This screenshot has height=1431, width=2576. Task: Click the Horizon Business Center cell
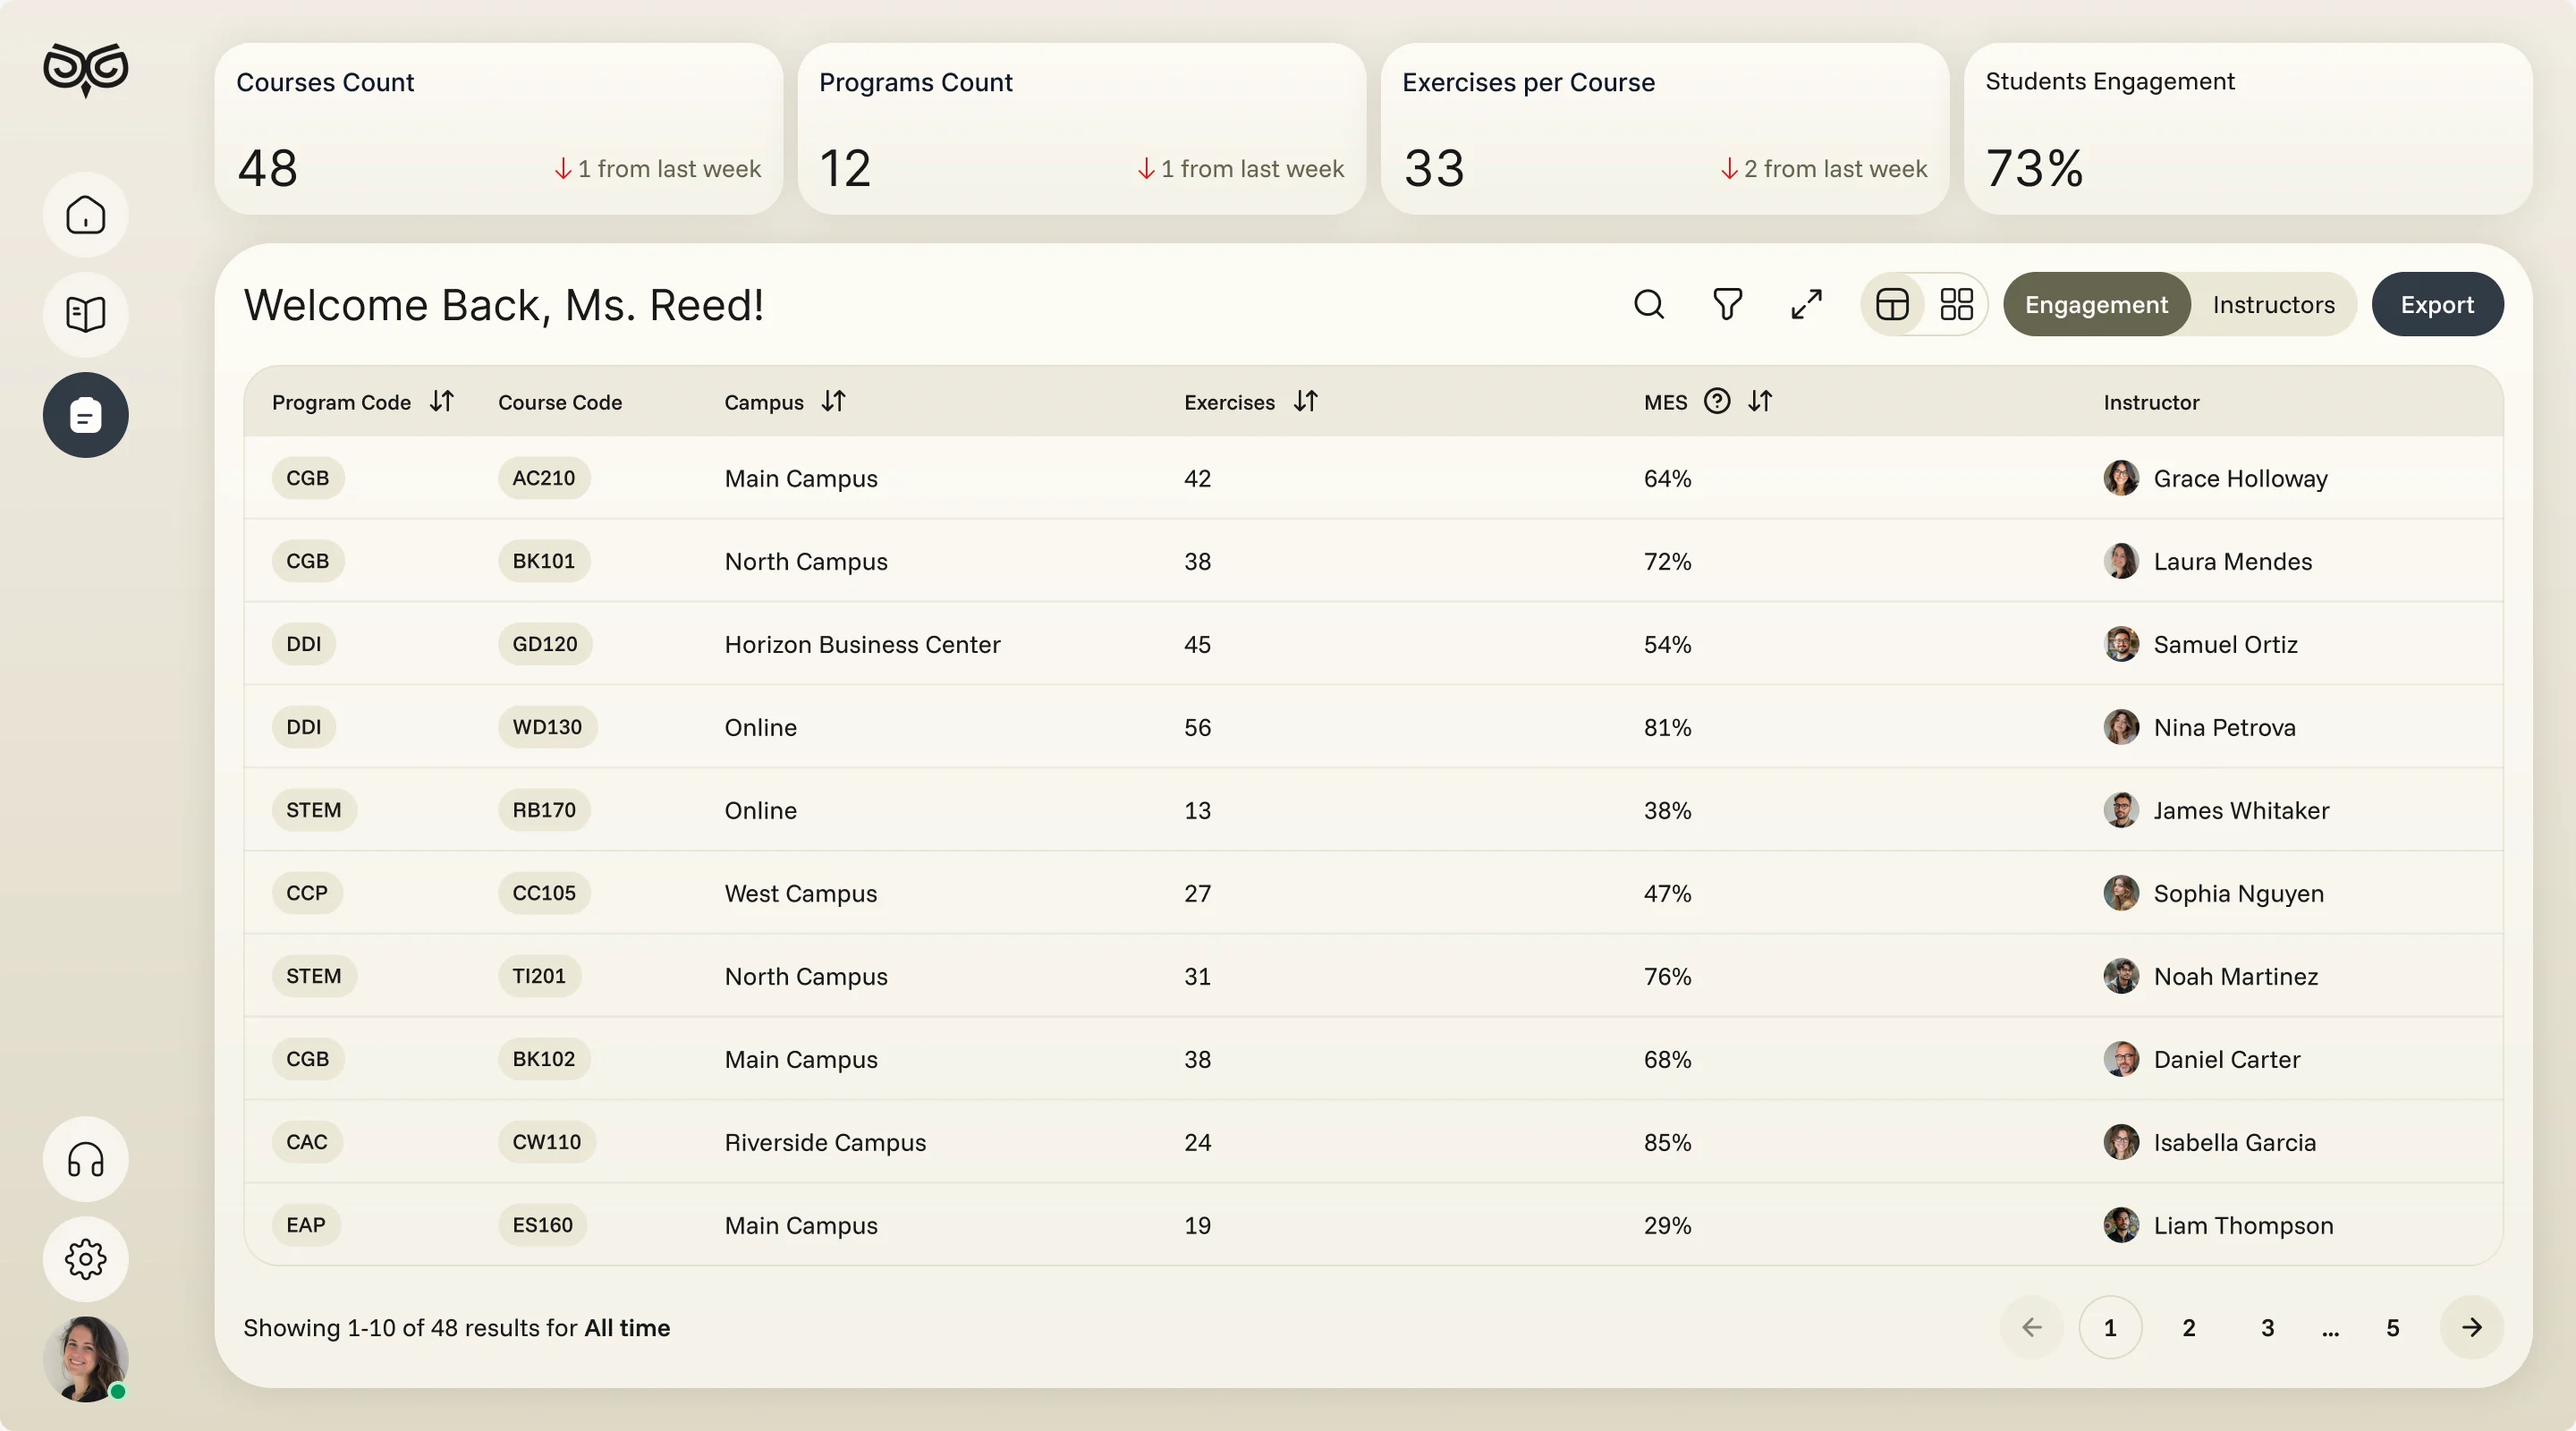[862, 644]
